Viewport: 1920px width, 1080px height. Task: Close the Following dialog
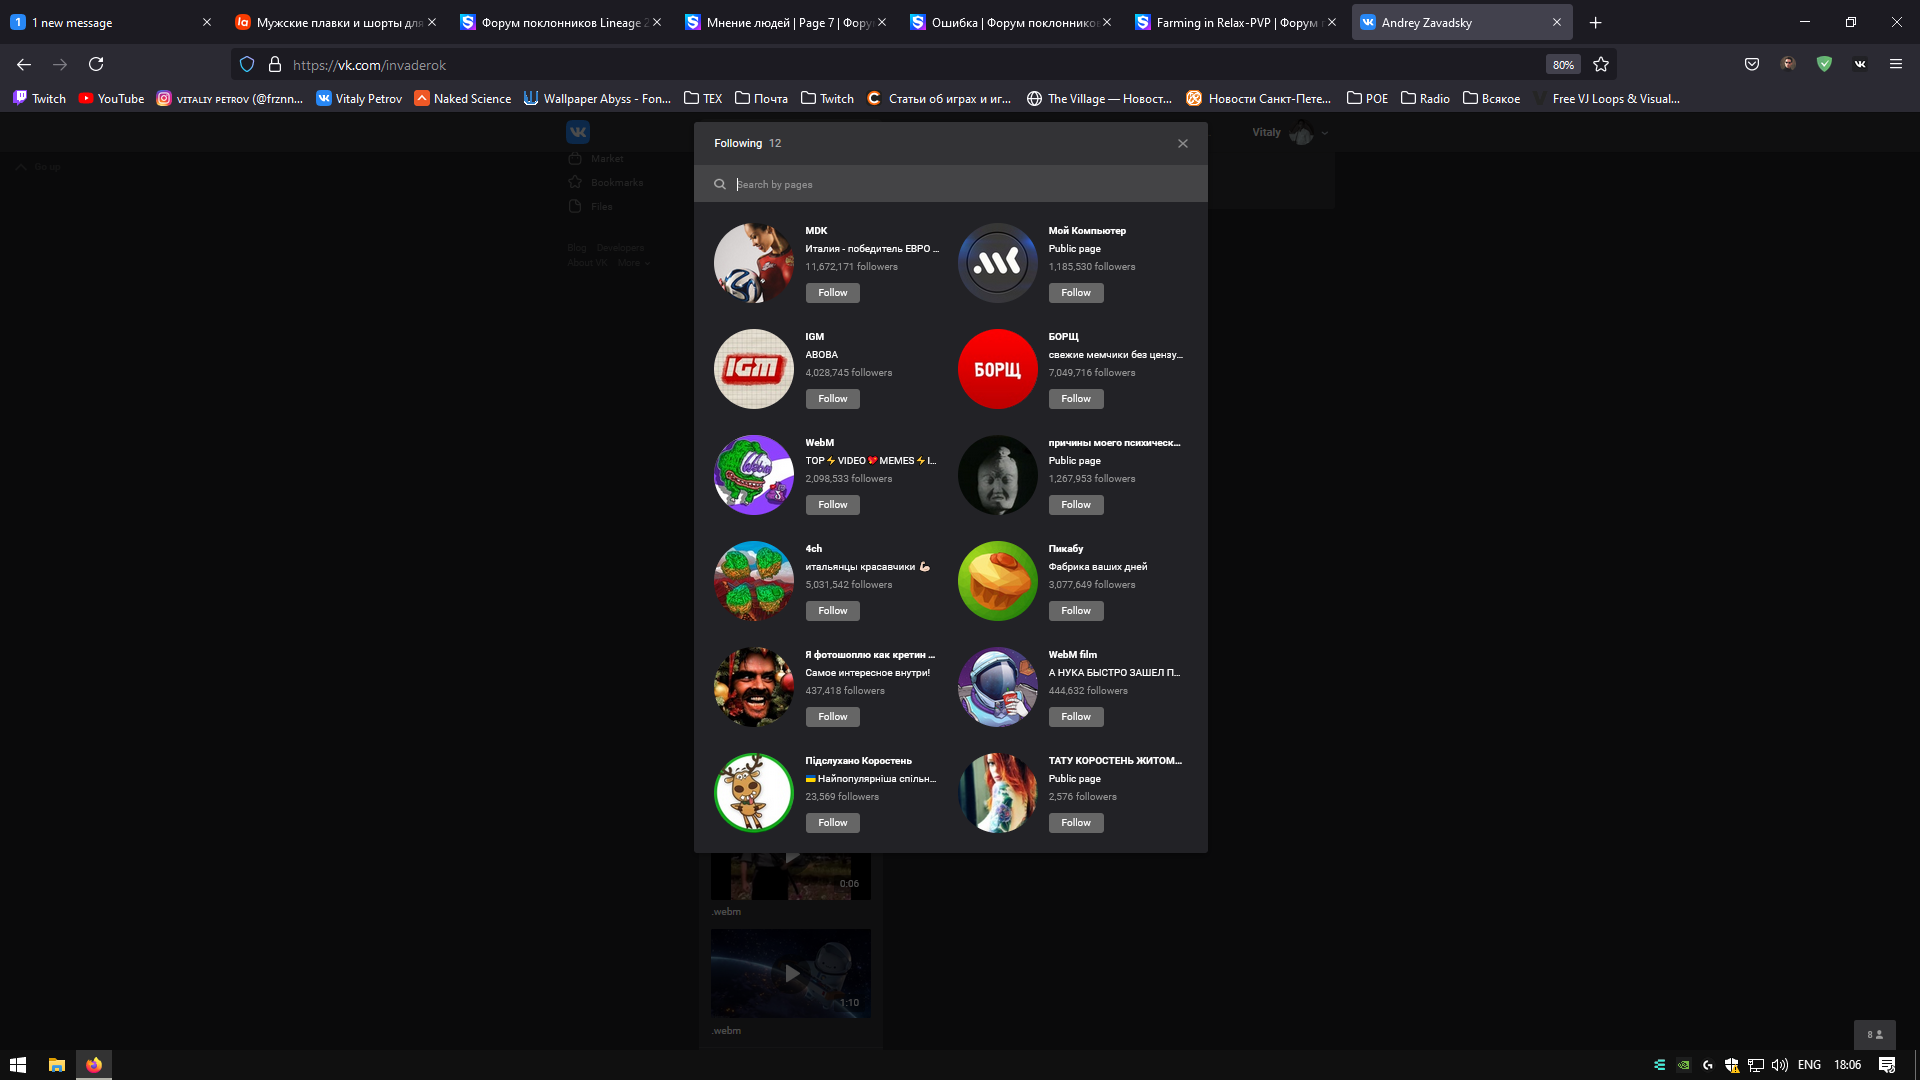[x=1183, y=144]
